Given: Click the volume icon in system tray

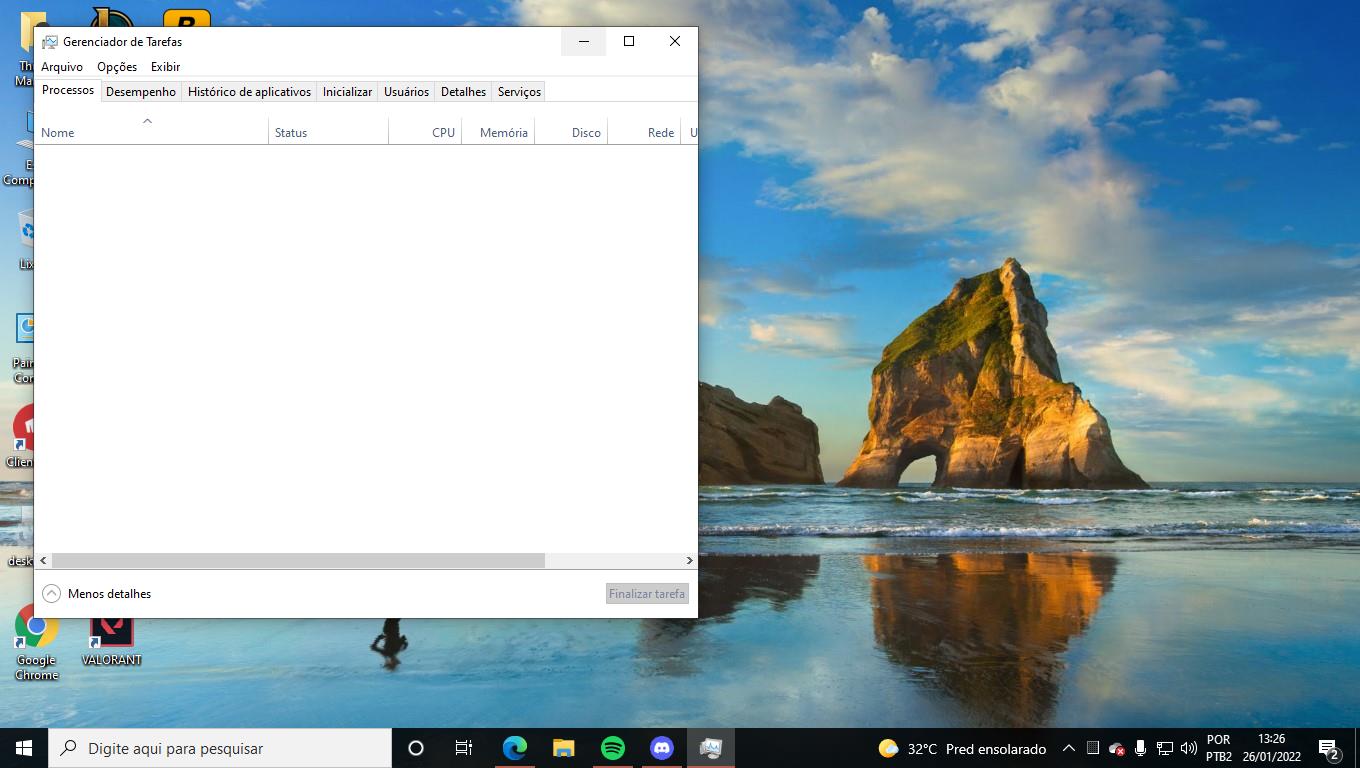Looking at the screenshot, I should (1189, 748).
